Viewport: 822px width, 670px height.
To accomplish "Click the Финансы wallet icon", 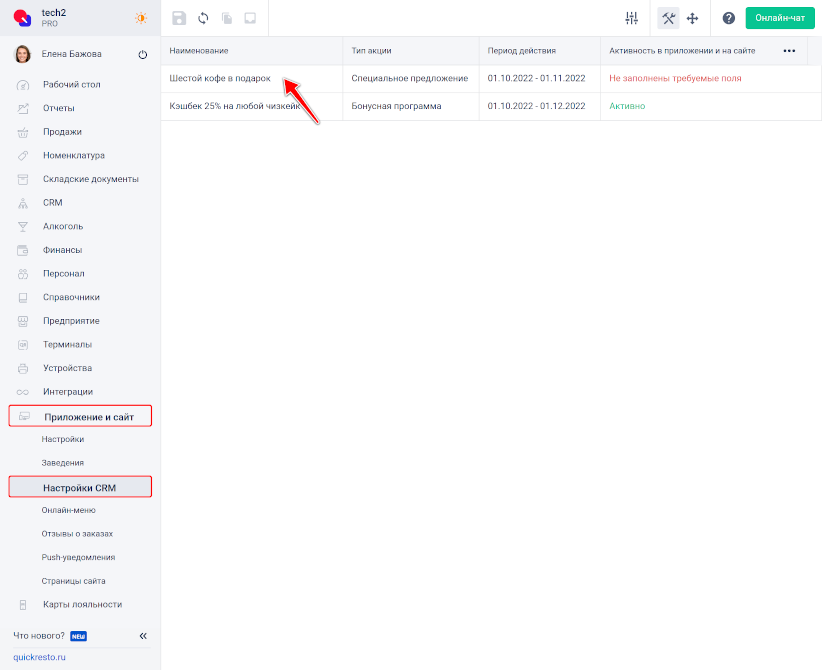I will pyautogui.click(x=23, y=250).
